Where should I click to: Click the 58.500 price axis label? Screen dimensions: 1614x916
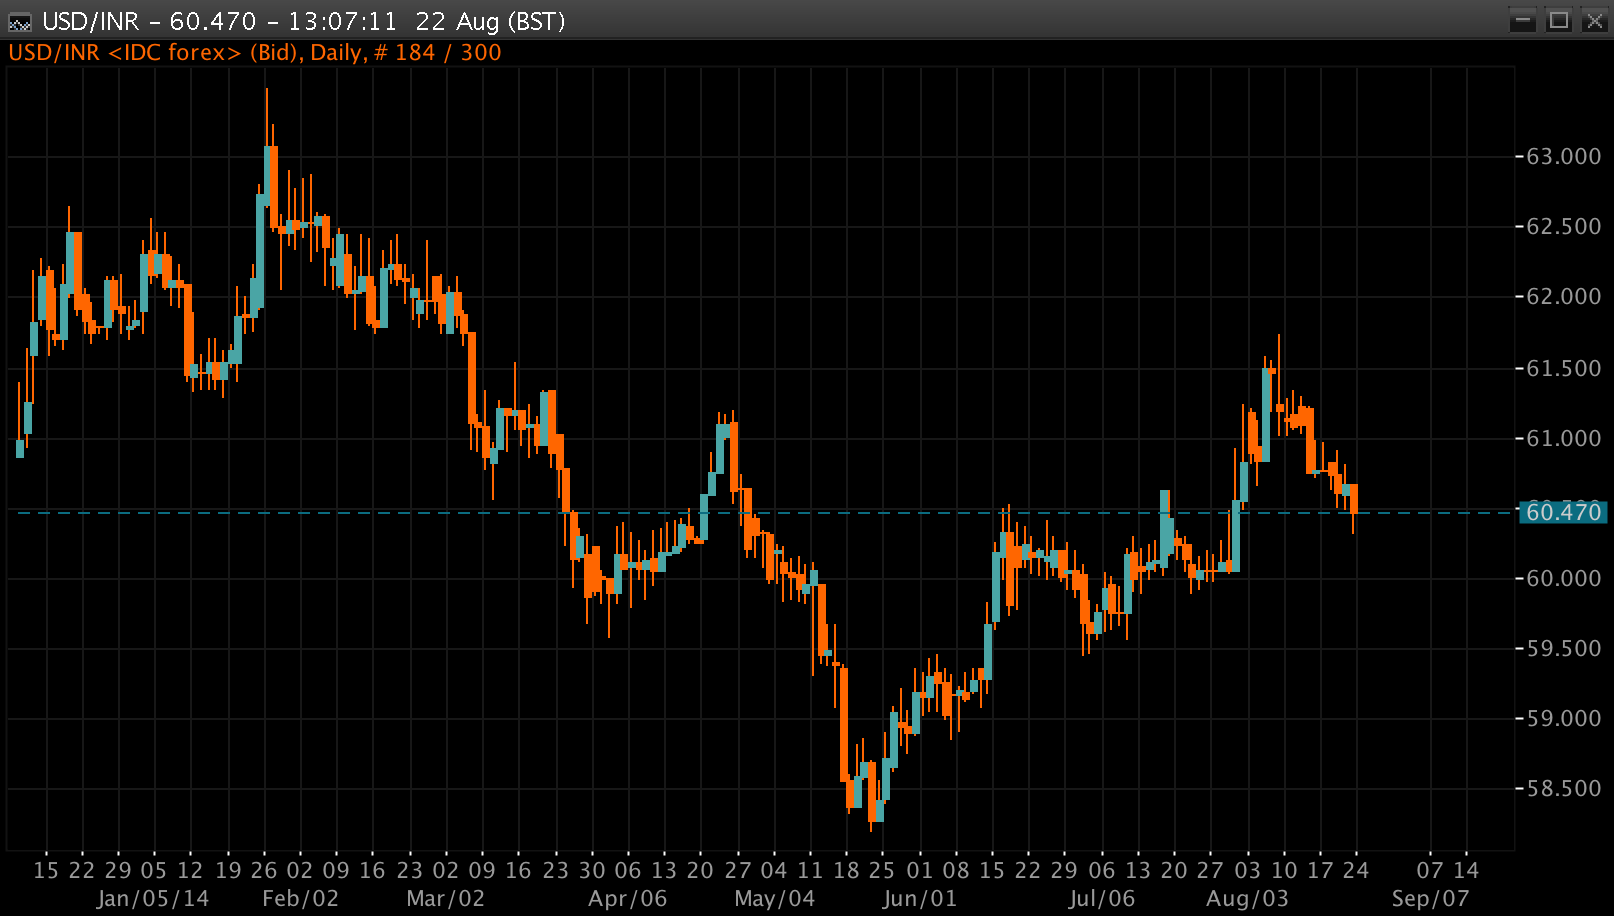(1563, 789)
